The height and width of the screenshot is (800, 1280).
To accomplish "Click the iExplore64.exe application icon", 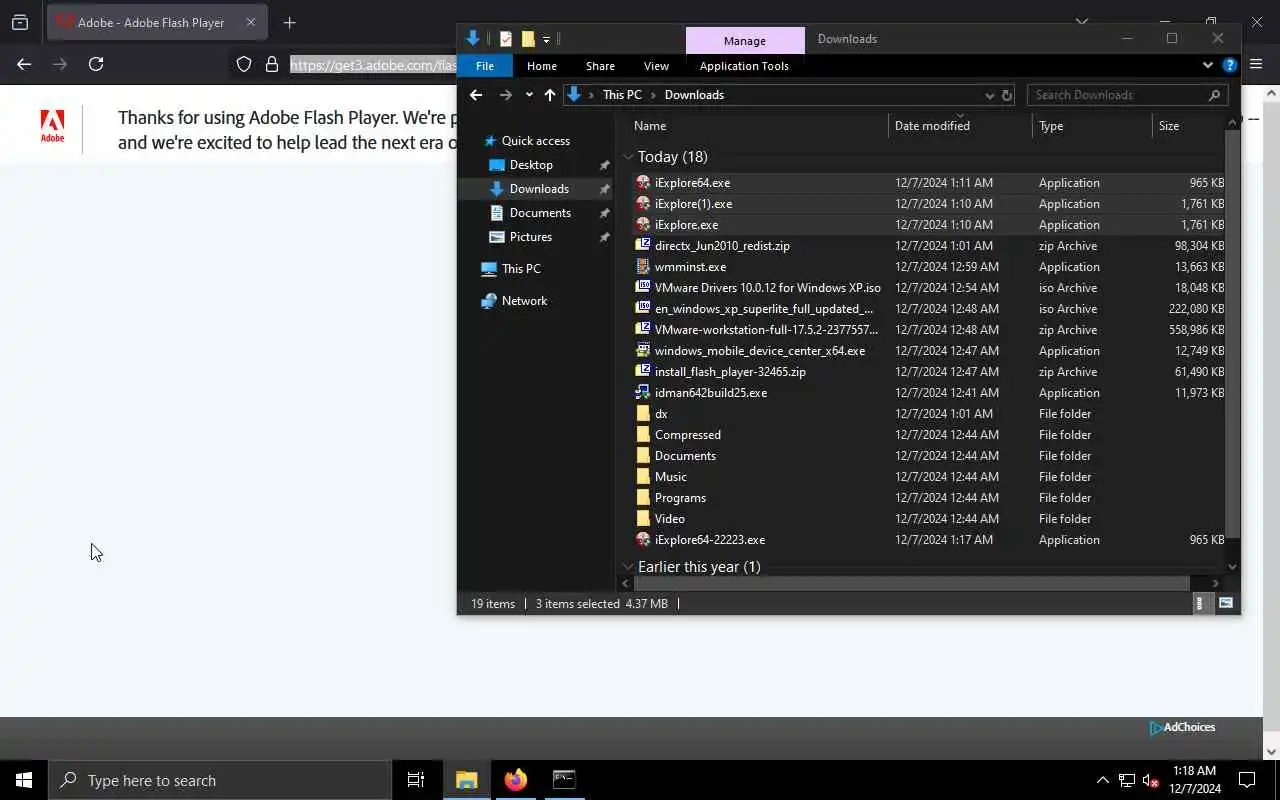I will [643, 183].
